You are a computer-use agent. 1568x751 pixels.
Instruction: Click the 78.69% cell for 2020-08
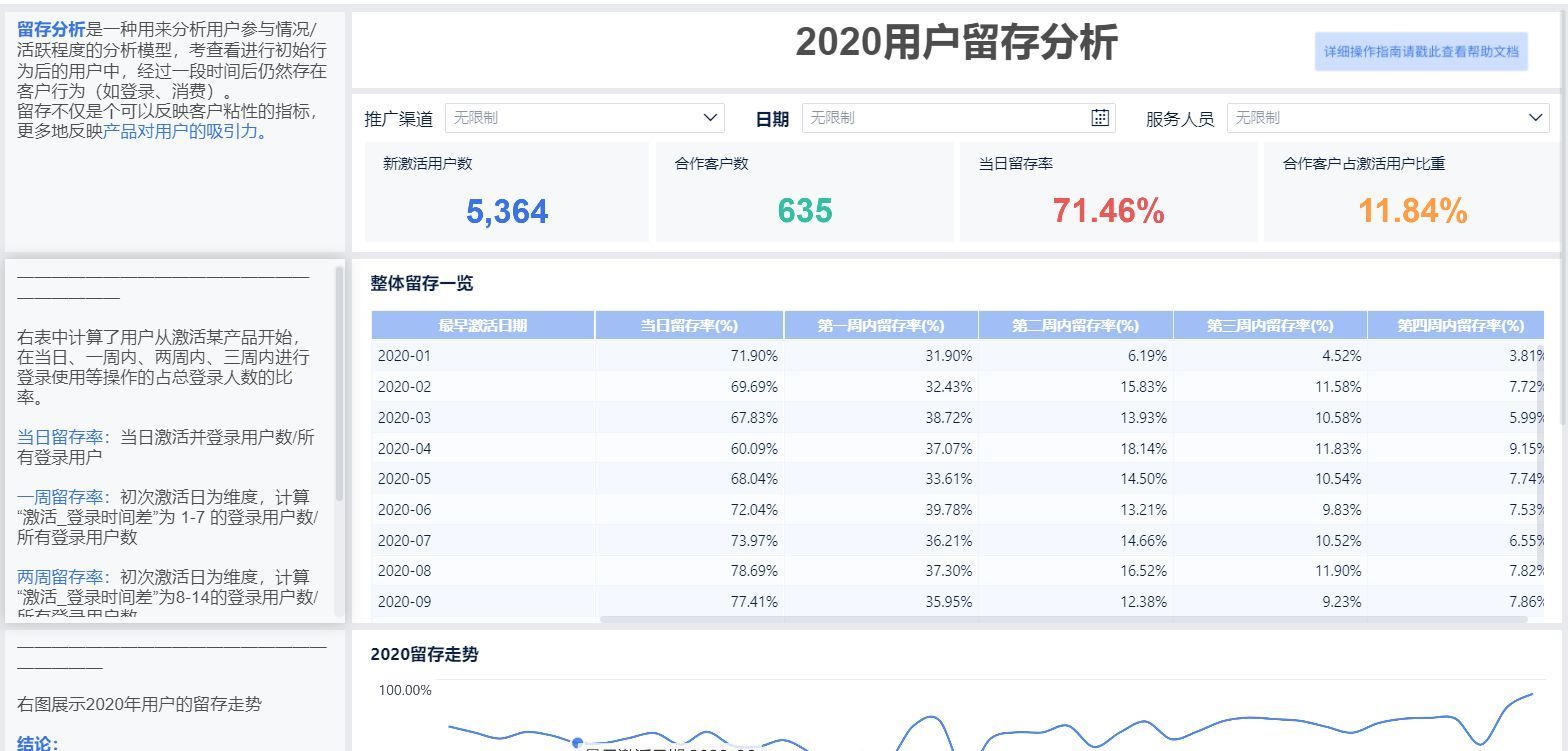click(689, 570)
